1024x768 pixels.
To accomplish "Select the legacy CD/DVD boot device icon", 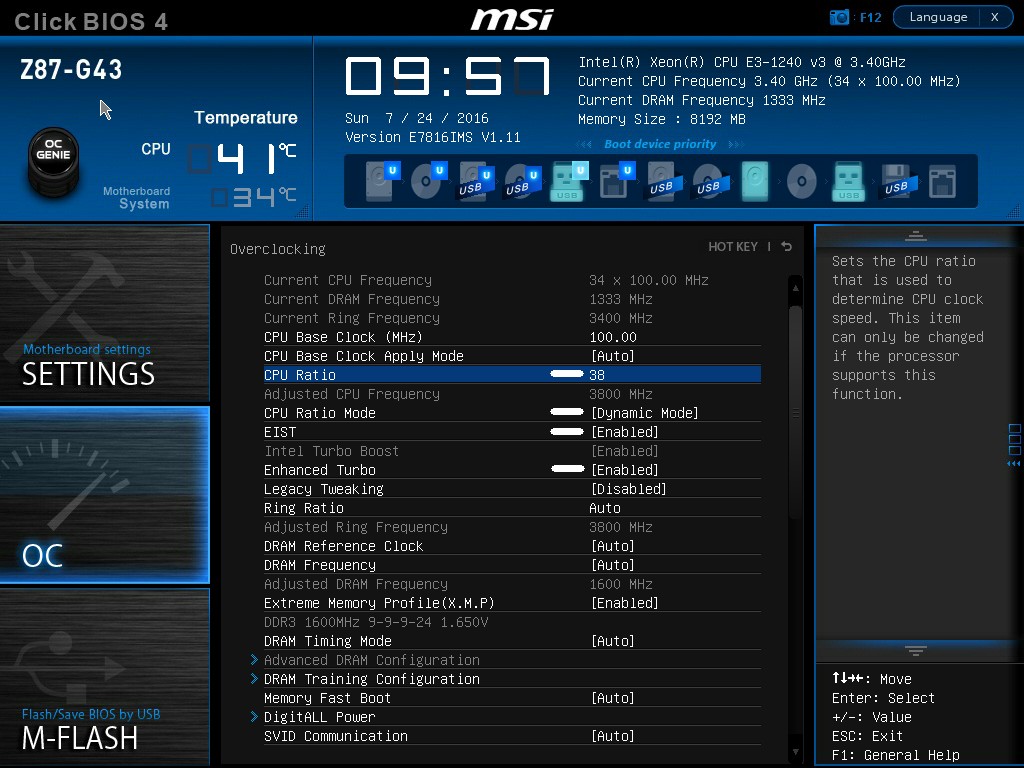I will (x=802, y=181).
